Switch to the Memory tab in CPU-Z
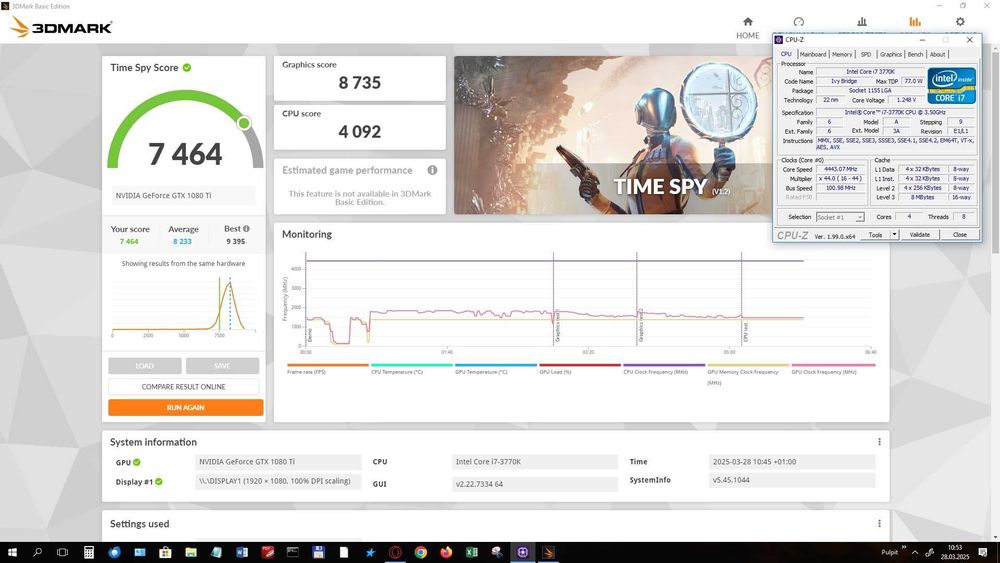The height and width of the screenshot is (563, 1000). (x=842, y=54)
